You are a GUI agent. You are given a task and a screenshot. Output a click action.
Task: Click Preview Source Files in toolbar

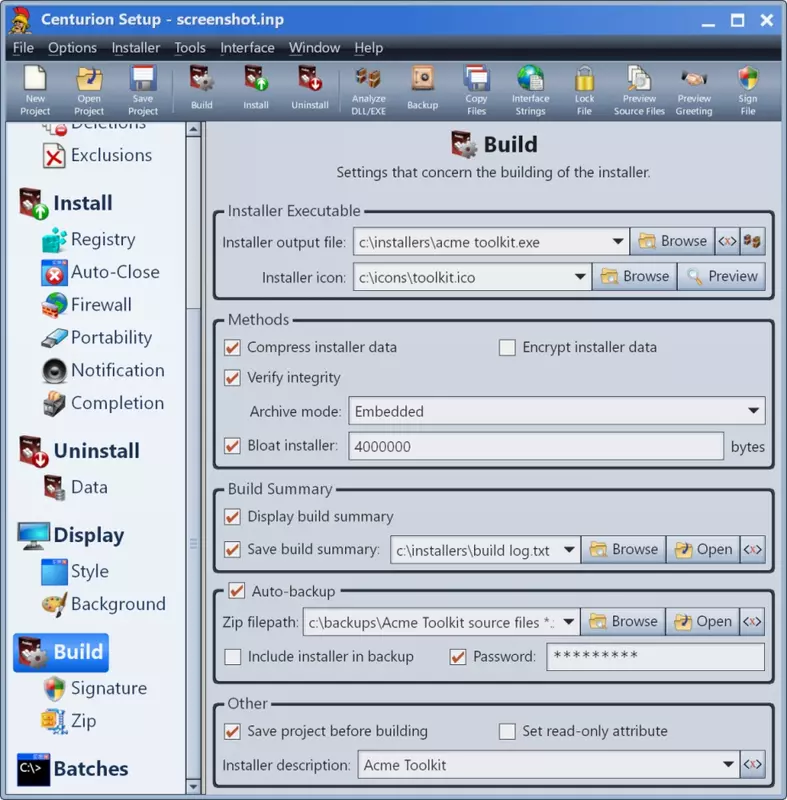[x=639, y=91]
